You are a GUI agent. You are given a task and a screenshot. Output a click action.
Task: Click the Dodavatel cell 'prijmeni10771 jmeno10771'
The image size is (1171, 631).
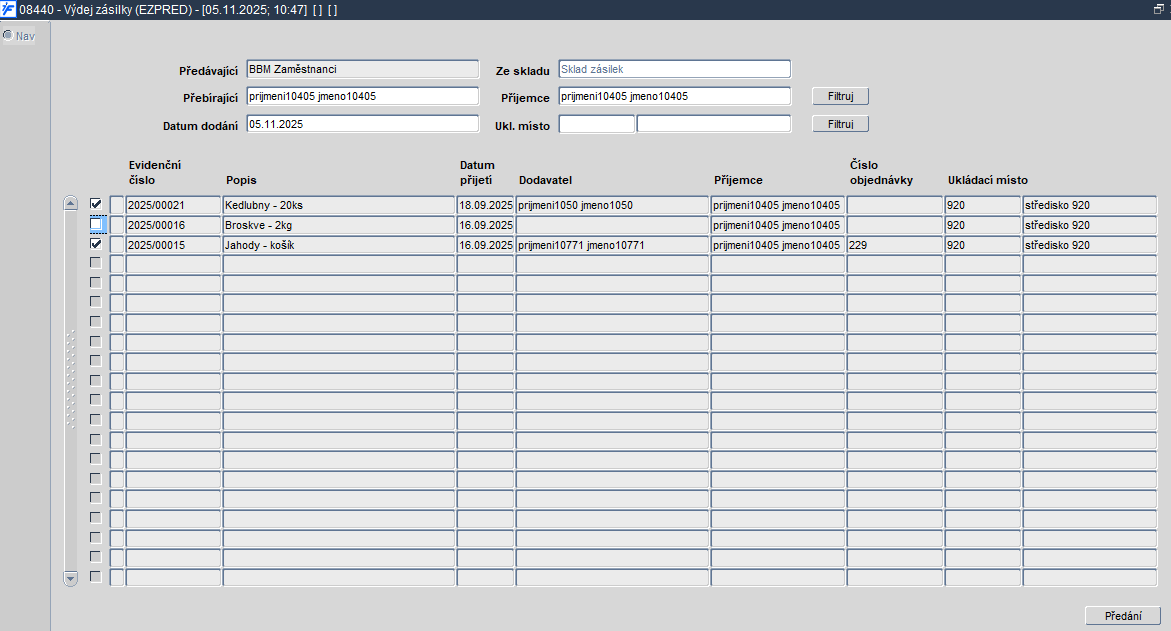[x=612, y=245]
